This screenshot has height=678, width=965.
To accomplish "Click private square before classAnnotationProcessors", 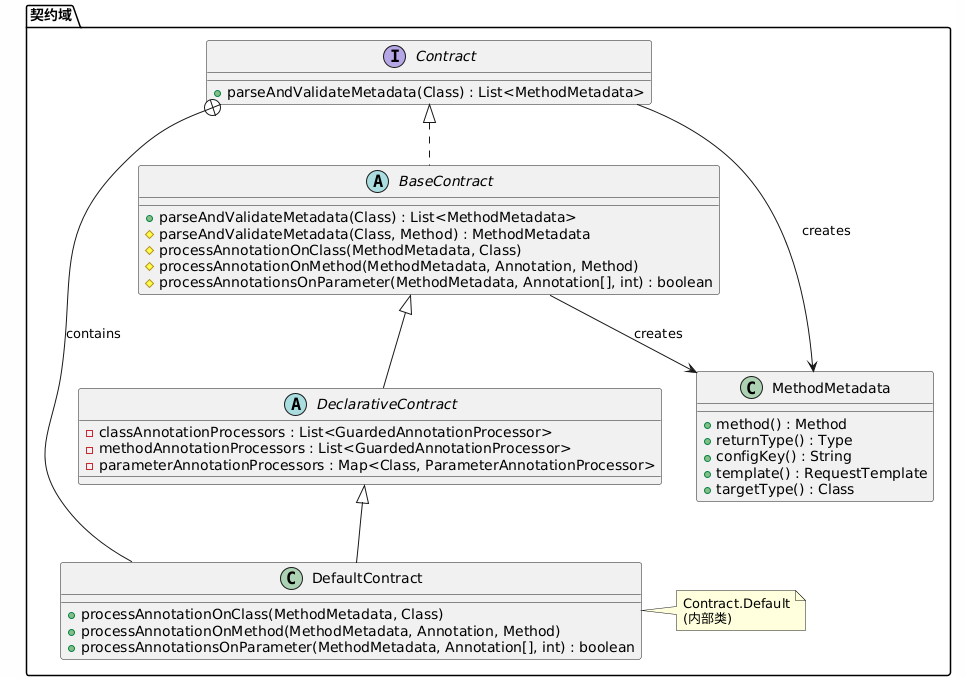I will coord(89,433).
